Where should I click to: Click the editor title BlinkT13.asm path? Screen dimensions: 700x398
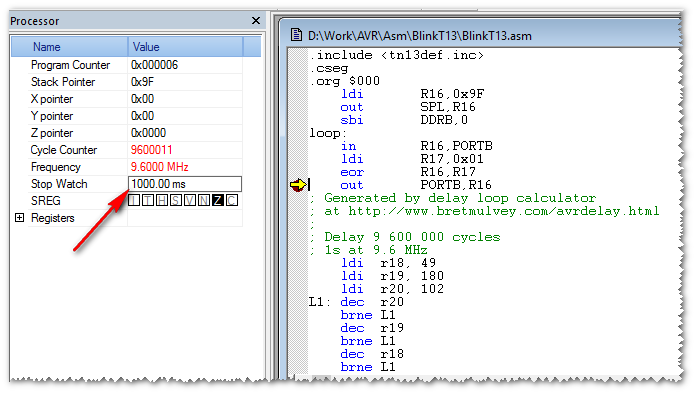(x=420, y=36)
